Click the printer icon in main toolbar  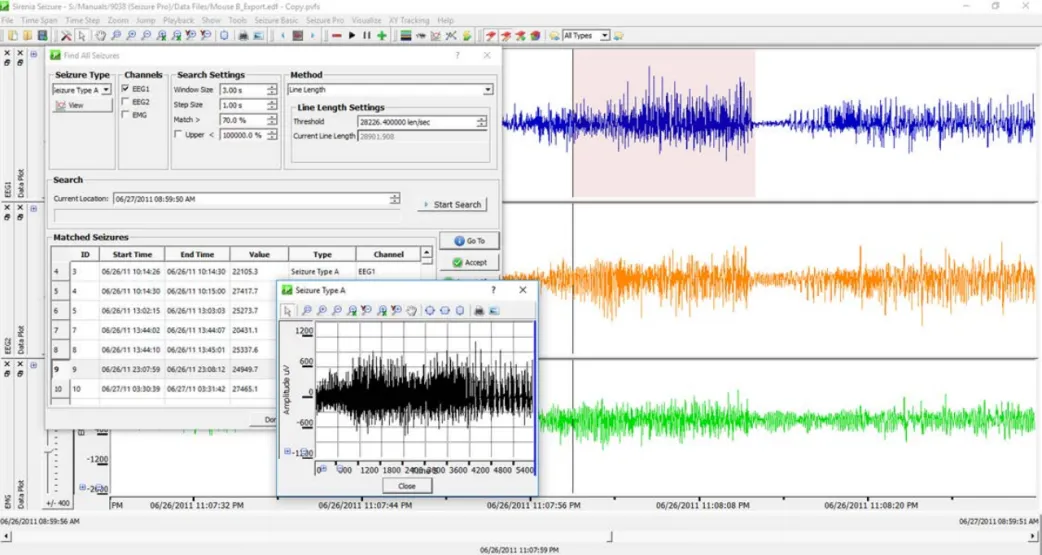pyautogui.click(x=243, y=36)
